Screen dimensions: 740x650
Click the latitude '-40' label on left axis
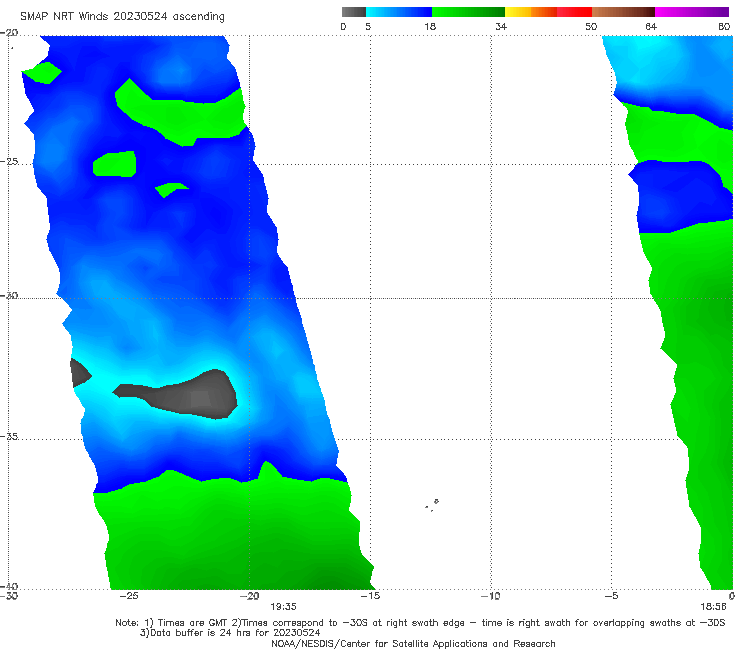pos(9,586)
